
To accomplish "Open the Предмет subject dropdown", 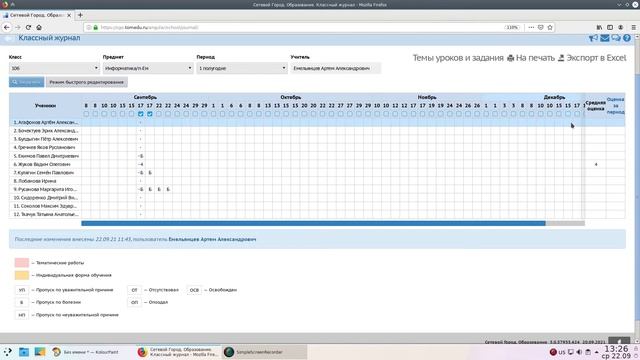I will click(148, 68).
